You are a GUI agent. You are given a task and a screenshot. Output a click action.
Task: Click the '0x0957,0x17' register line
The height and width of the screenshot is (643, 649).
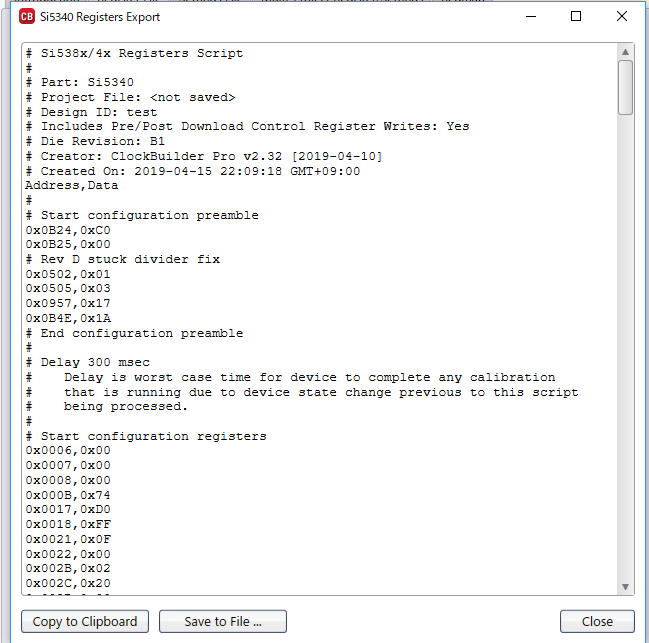point(68,303)
